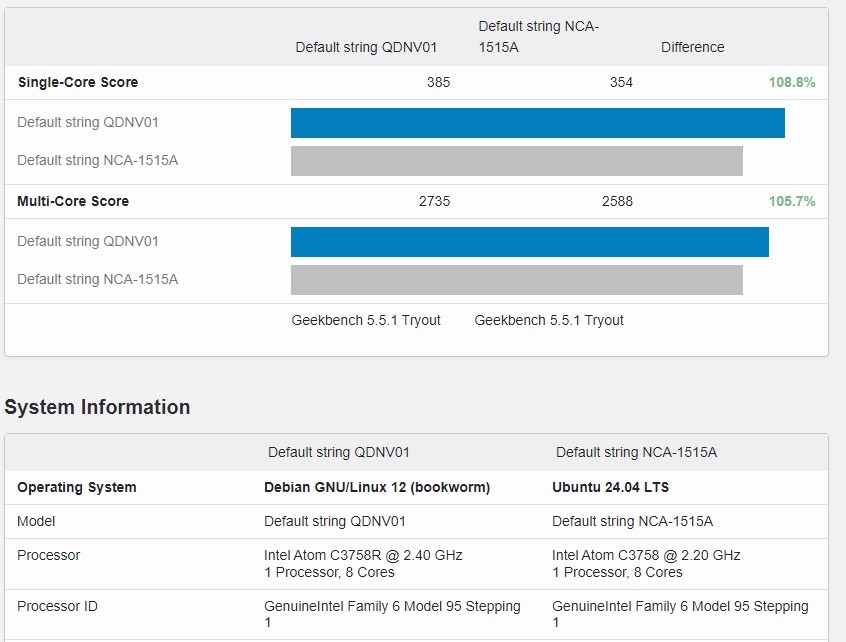Click the System Information heading
This screenshot has height=642, width=846.
[97, 407]
